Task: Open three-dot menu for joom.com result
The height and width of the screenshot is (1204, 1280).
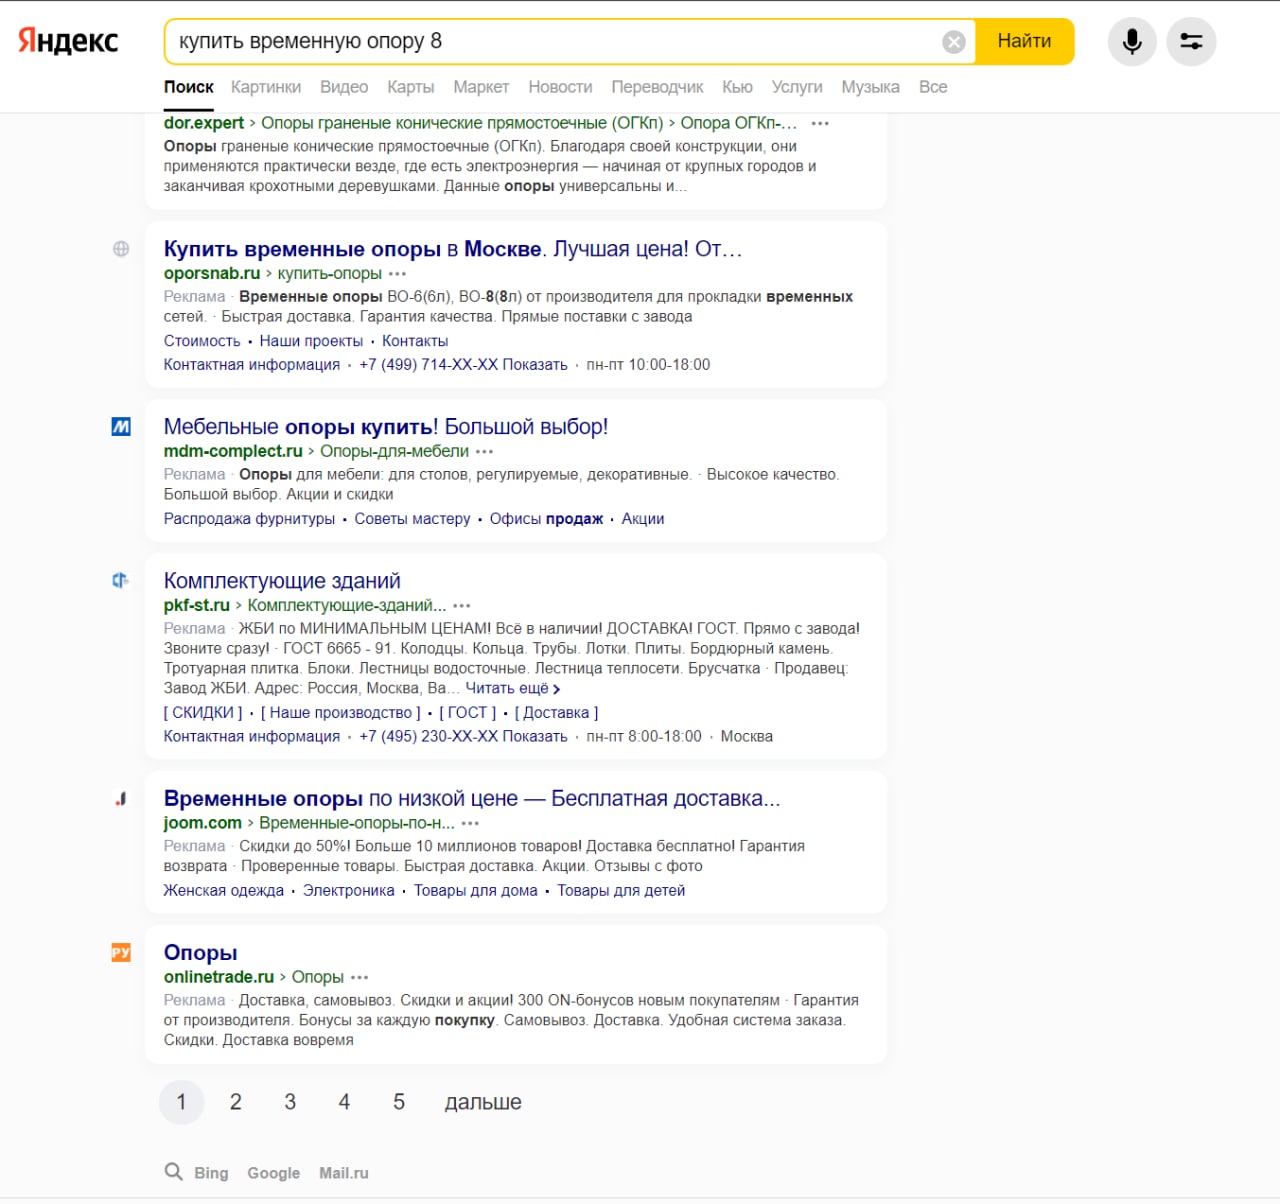Action: coord(470,824)
